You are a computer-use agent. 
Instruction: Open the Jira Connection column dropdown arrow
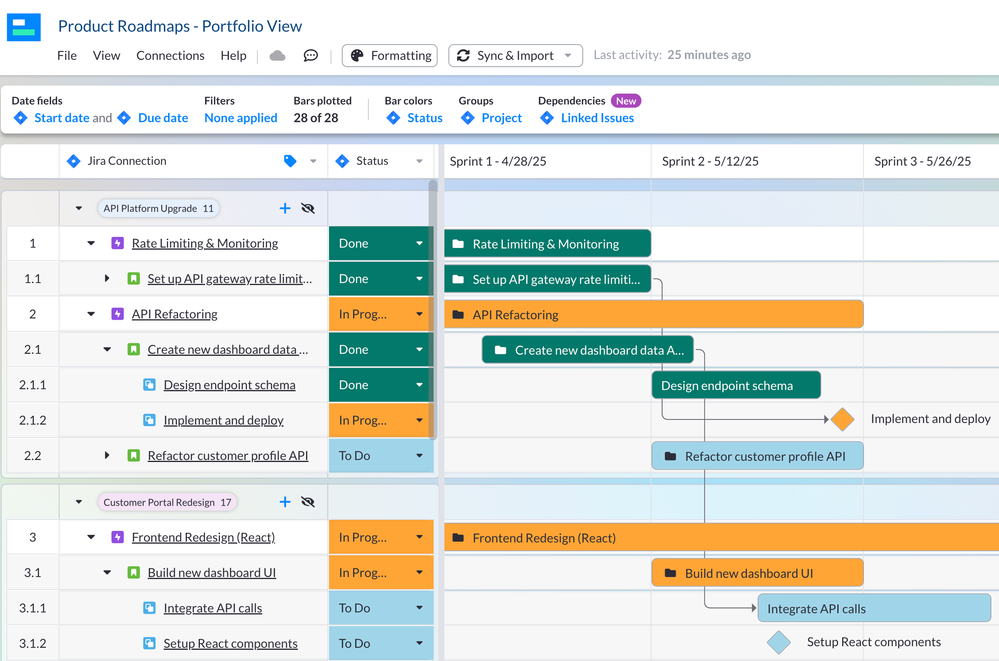pyautogui.click(x=313, y=161)
